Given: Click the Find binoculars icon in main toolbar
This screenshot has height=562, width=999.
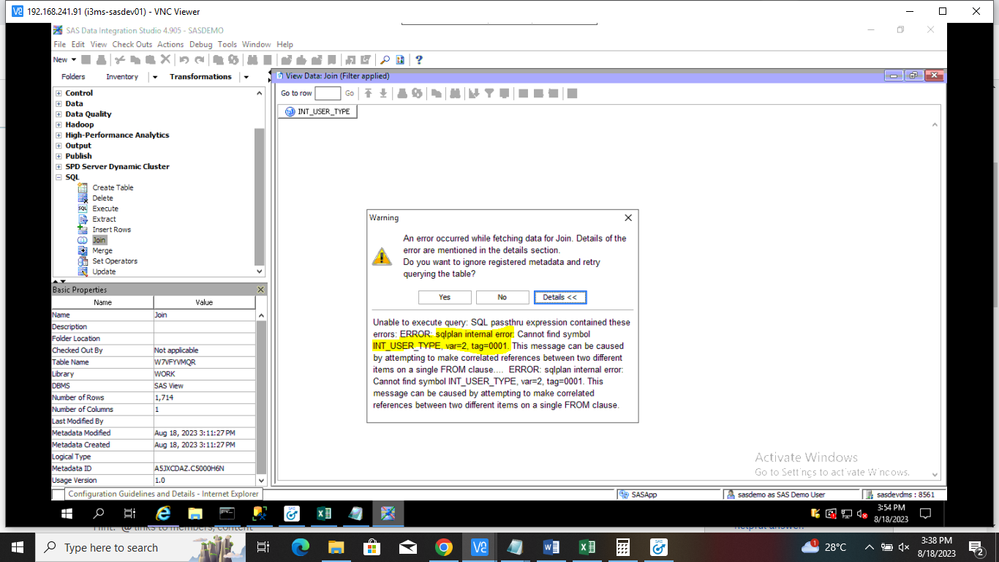Looking at the screenshot, I should point(252,60).
